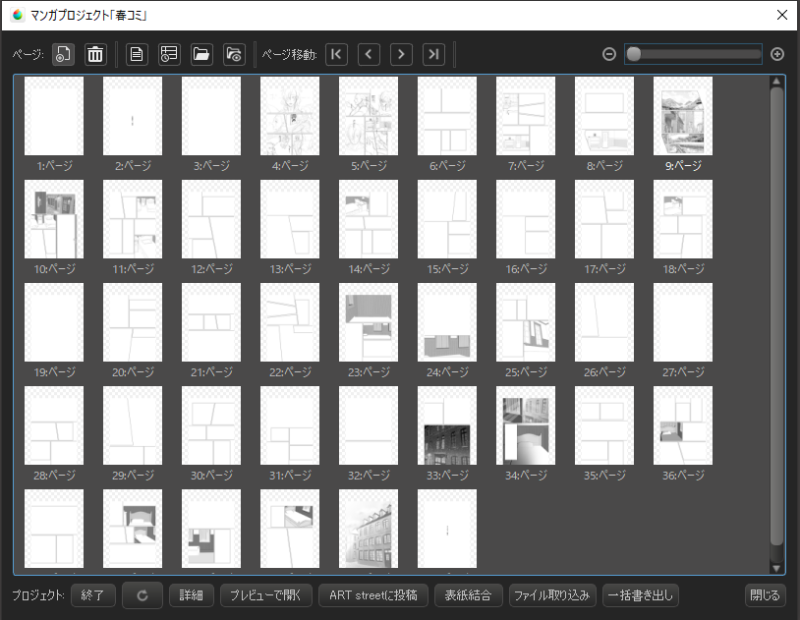Image resolution: width=800 pixels, height=620 pixels.
Task: Select page 2 thumbnail
Action: click(x=133, y=116)
